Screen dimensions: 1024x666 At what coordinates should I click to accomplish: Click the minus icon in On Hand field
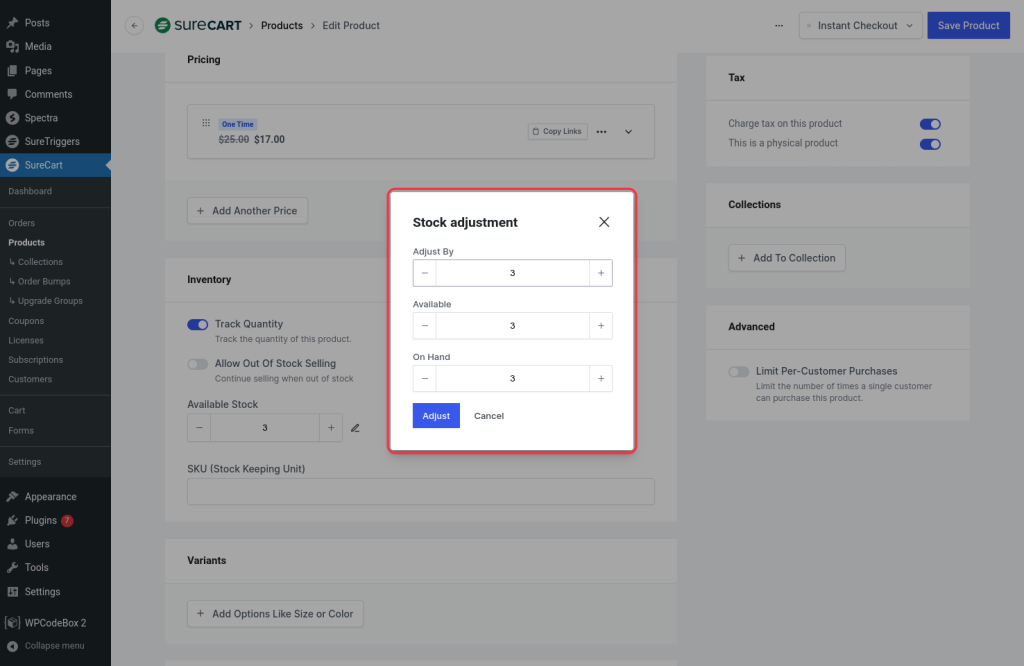(x=425, y=379)
